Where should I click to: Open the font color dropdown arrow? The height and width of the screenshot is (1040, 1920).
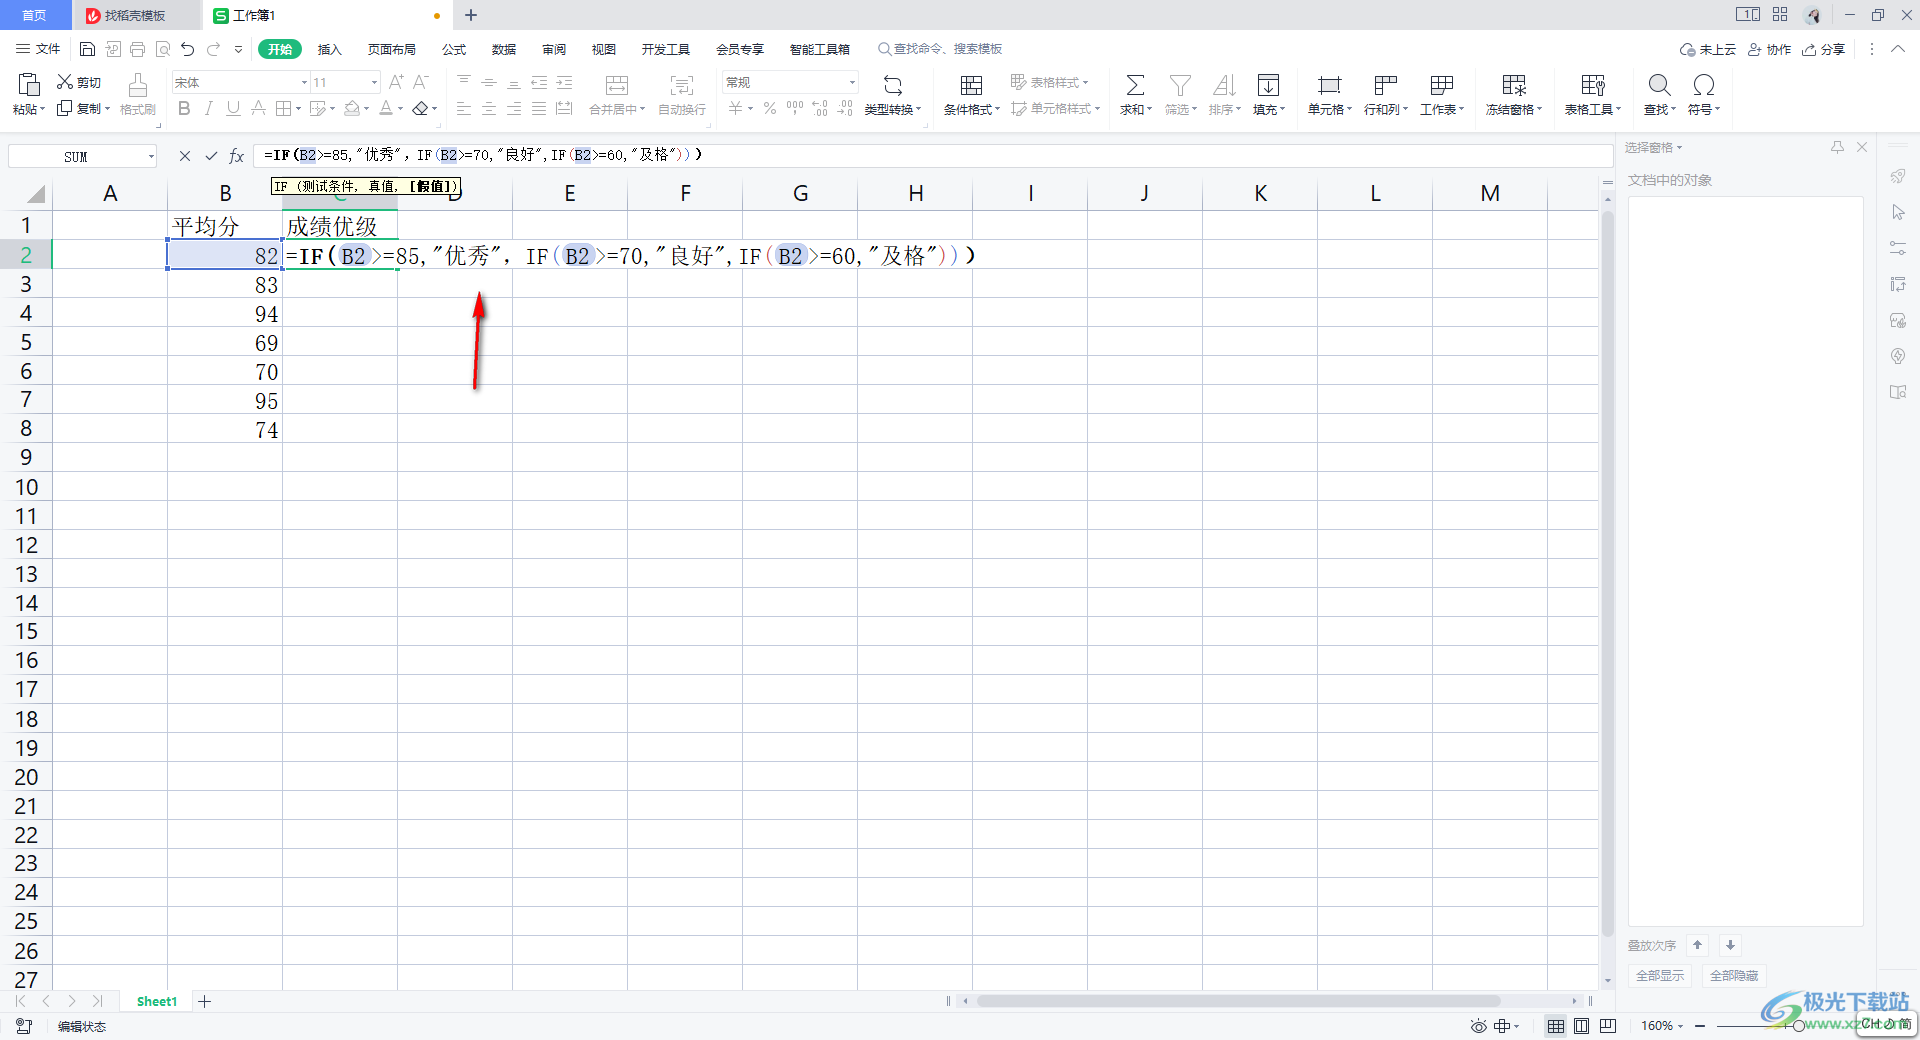400,109
